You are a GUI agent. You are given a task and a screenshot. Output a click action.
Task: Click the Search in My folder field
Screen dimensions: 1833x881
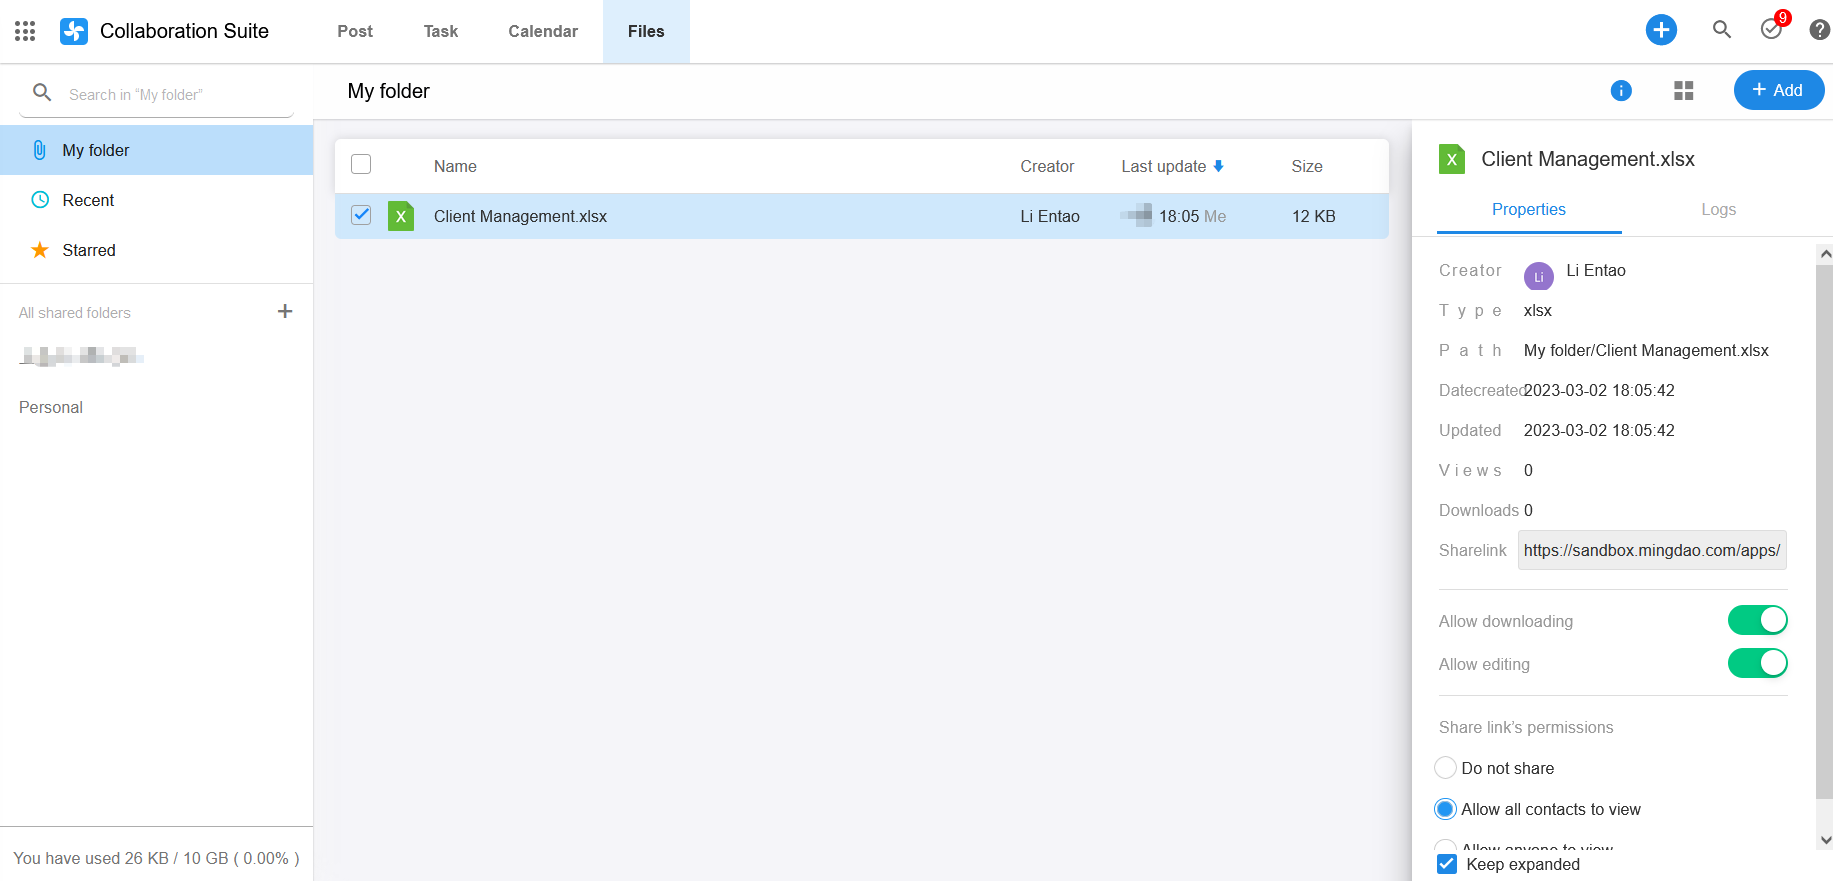pos(170,94)
